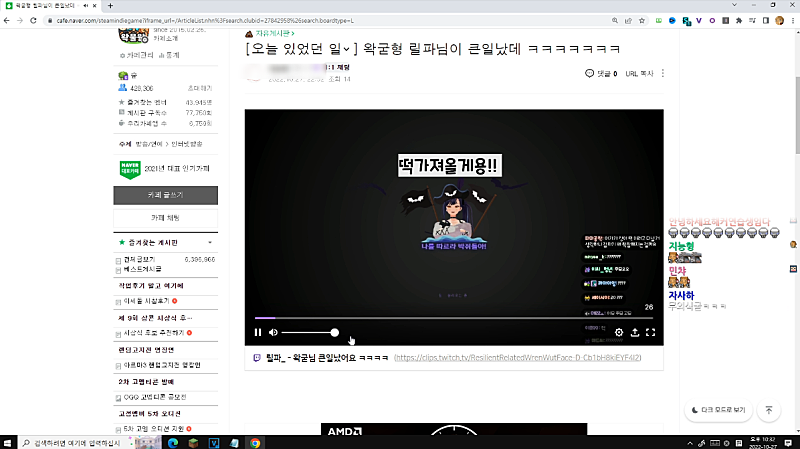This screenshot has width=800, height=449.
Task: Jump back to the page top
Action: [x=769, y=410]
